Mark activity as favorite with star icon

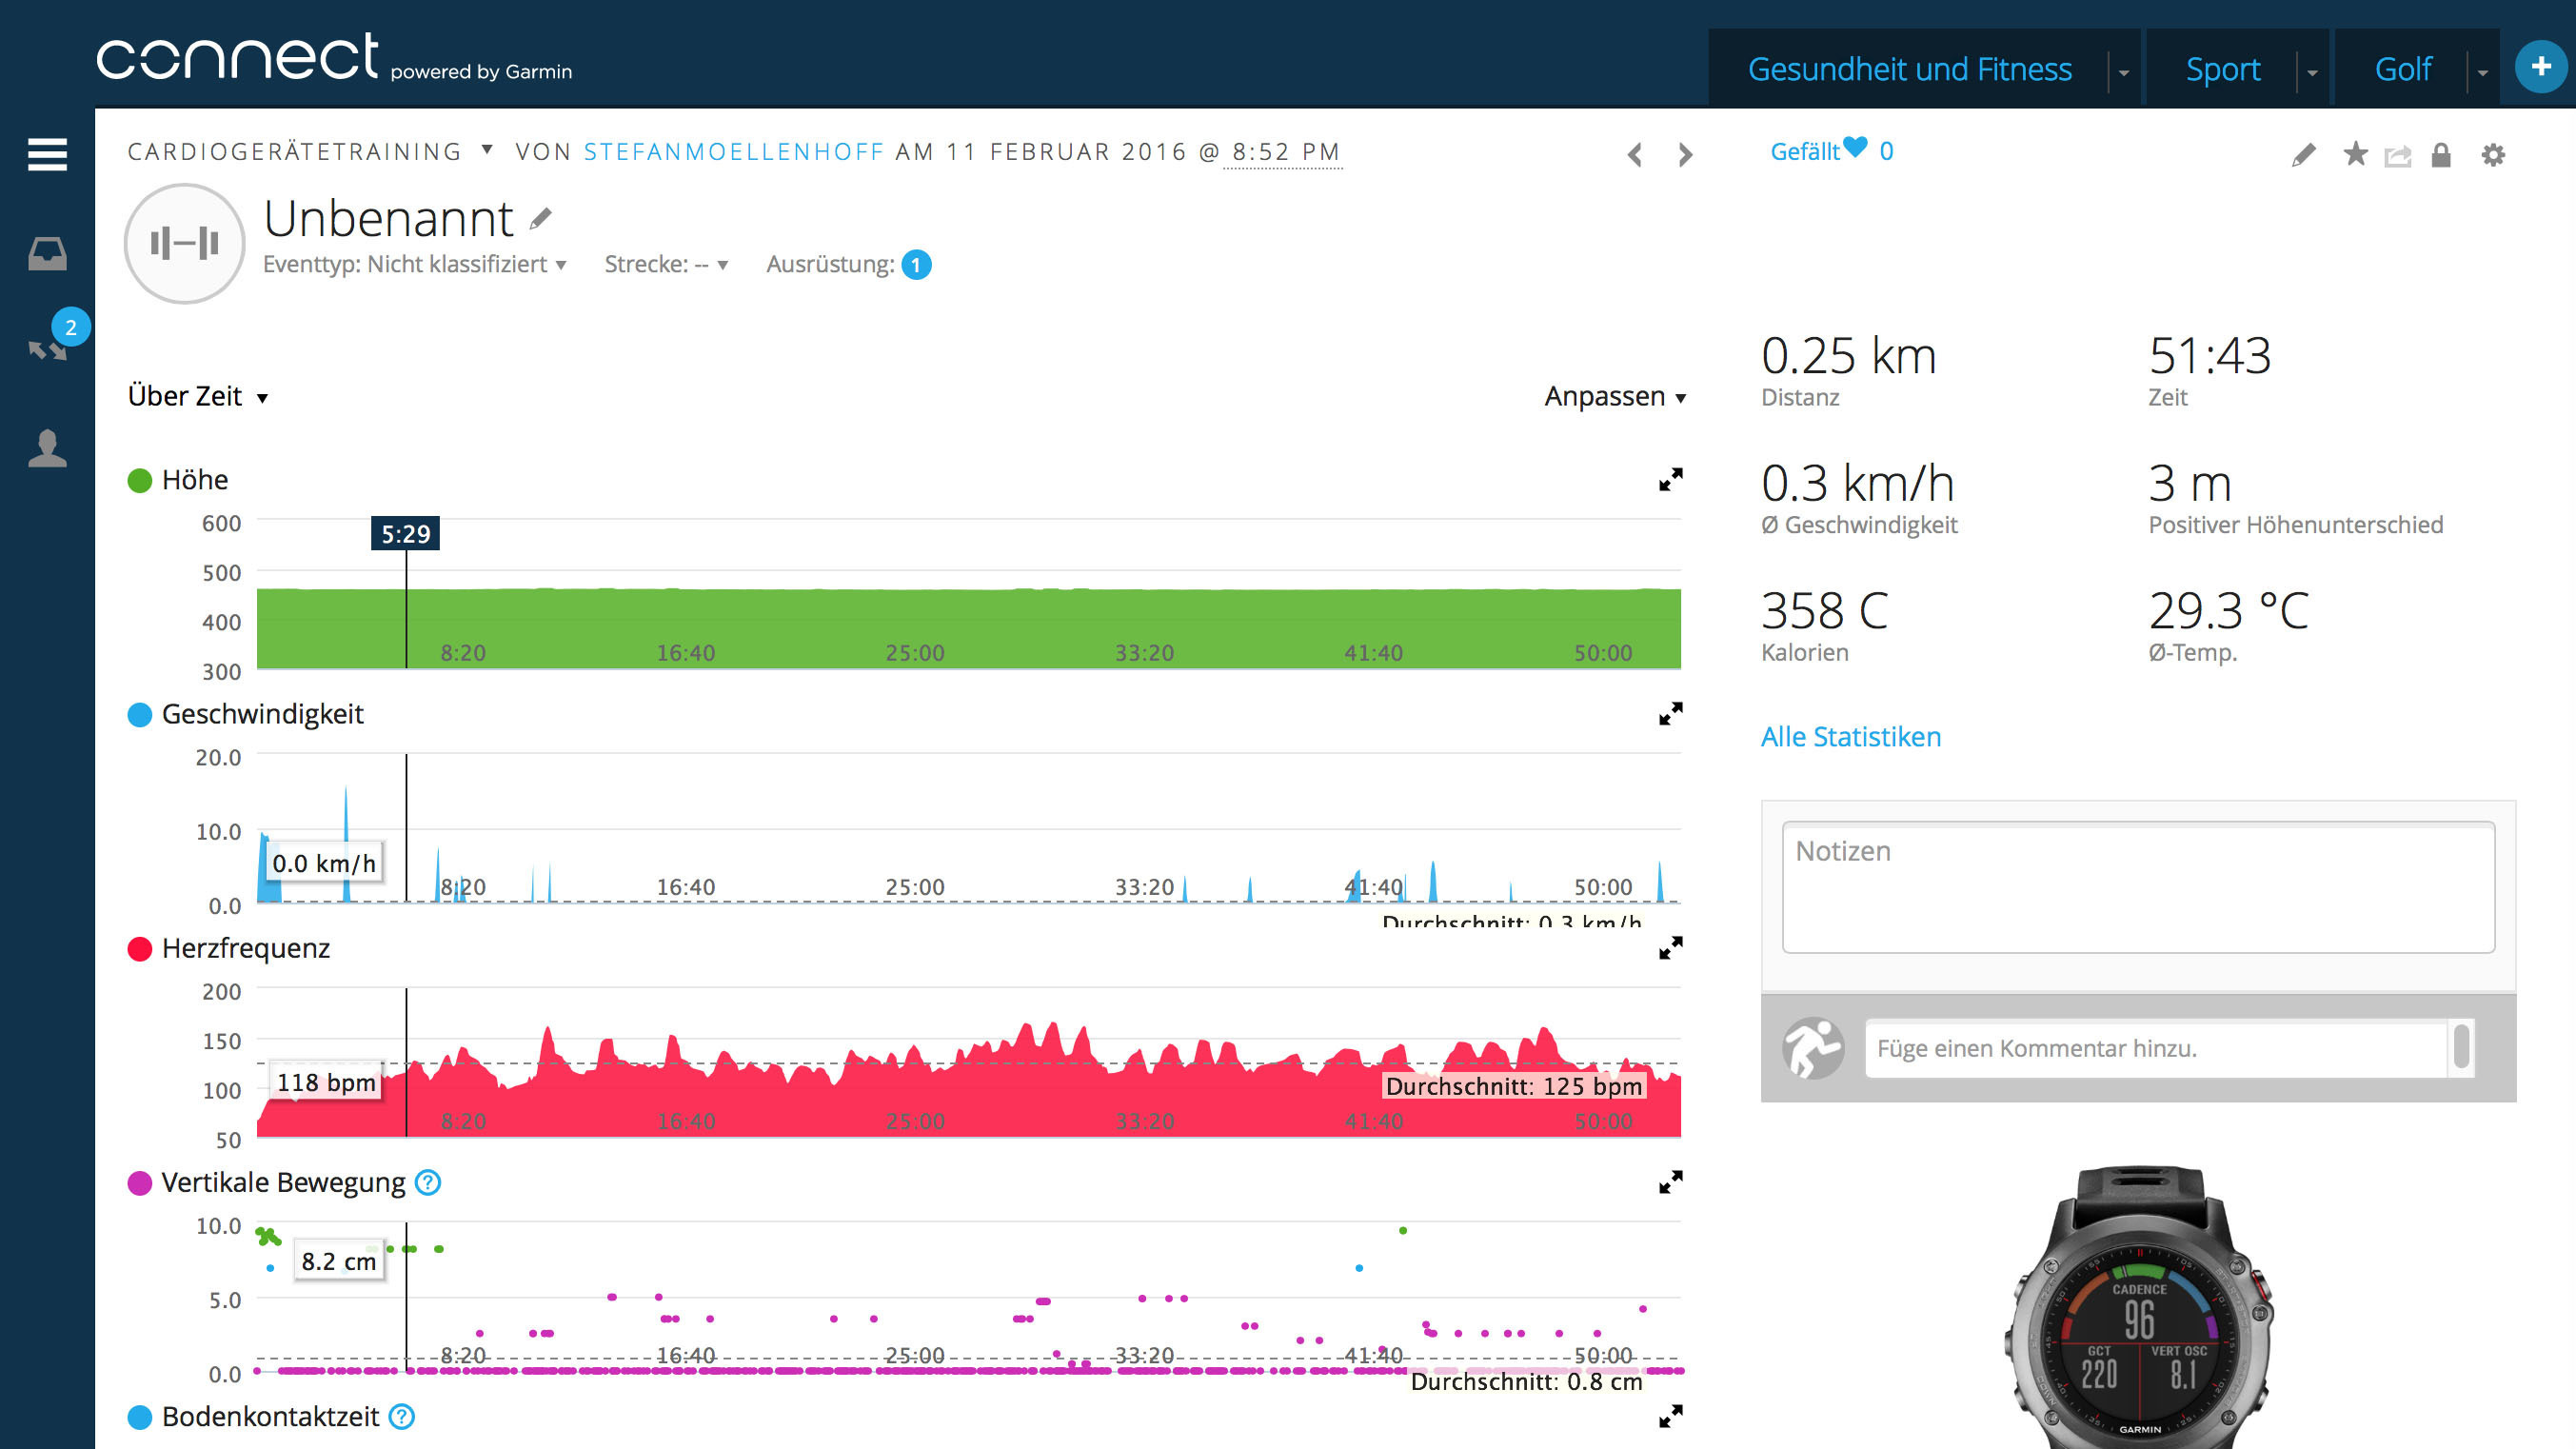click(2355, 154)
